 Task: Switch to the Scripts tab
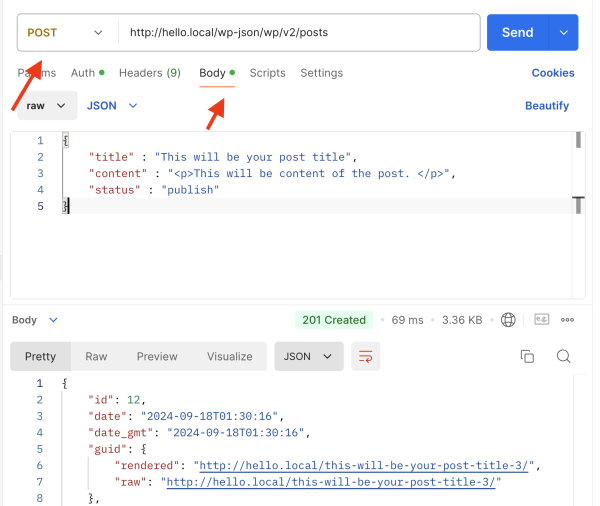(x=267, y=73)
